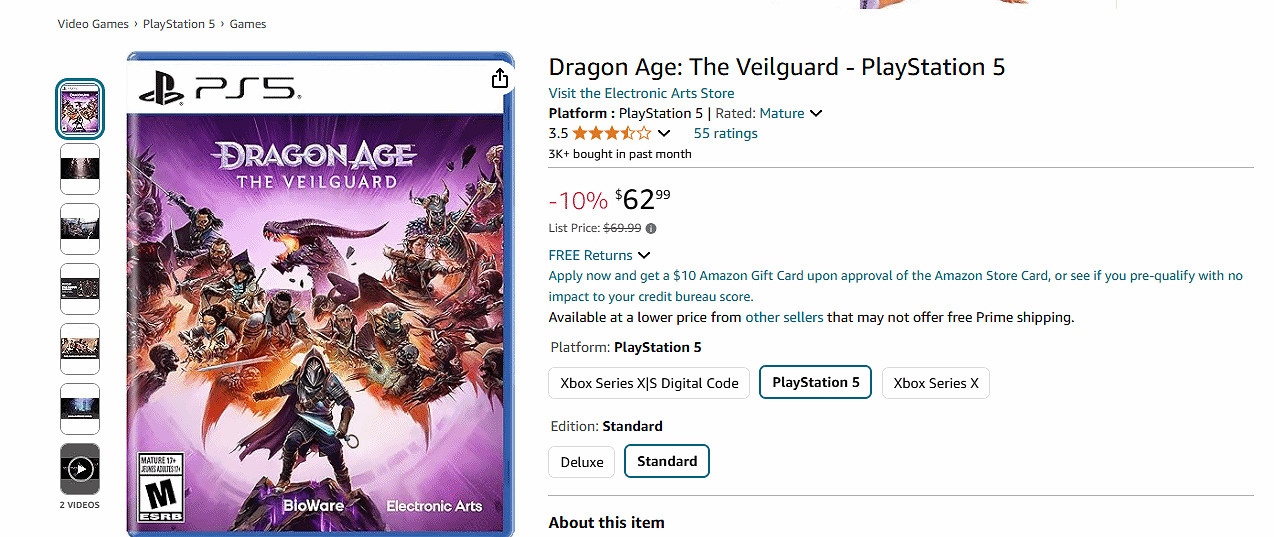Click the List Price info icon
Screen dimensions: 1274x537
651,228
